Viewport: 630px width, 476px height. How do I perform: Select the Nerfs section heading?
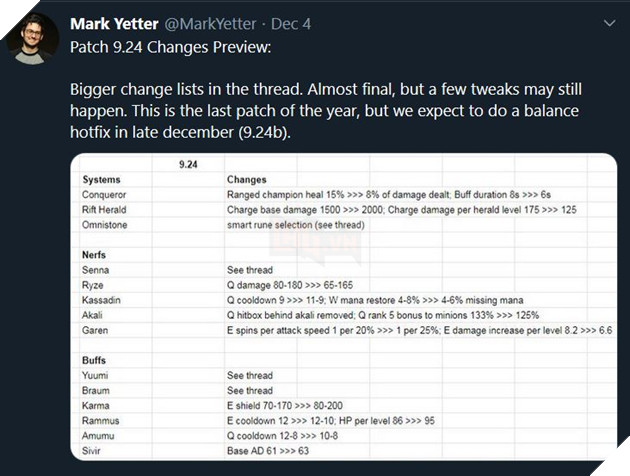tap(96, 255)
